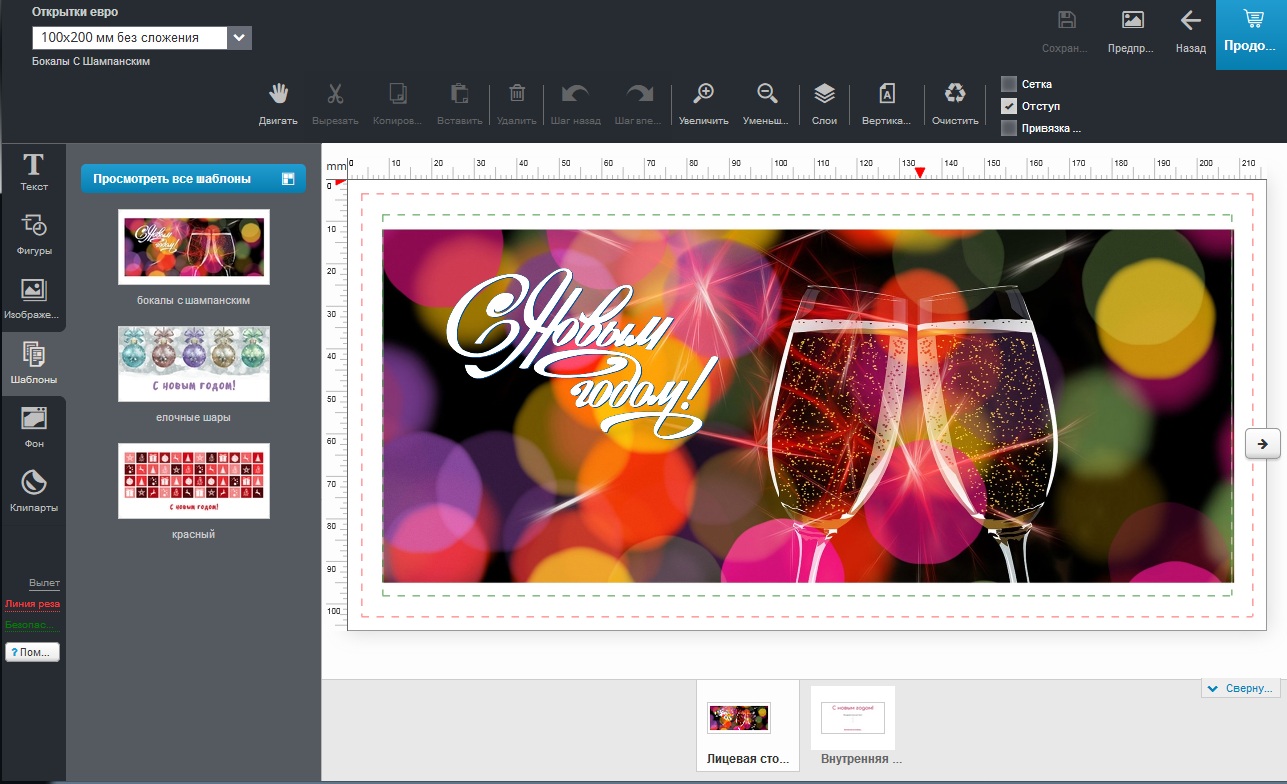Open the Текст tool in sidebar
Screen dimensions: 1287x784
coord(34,172)
